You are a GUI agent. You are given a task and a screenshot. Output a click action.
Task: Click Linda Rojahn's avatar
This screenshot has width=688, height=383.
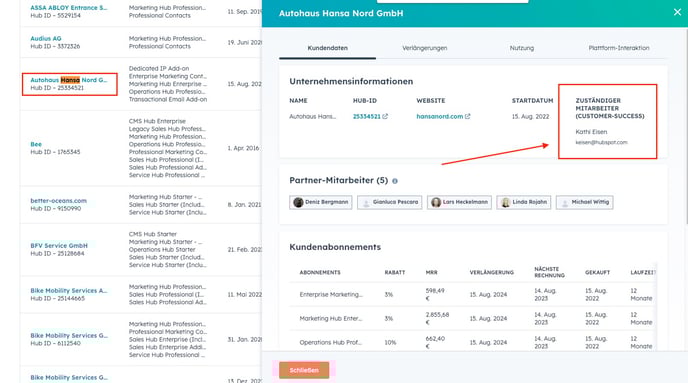[505, 202]
